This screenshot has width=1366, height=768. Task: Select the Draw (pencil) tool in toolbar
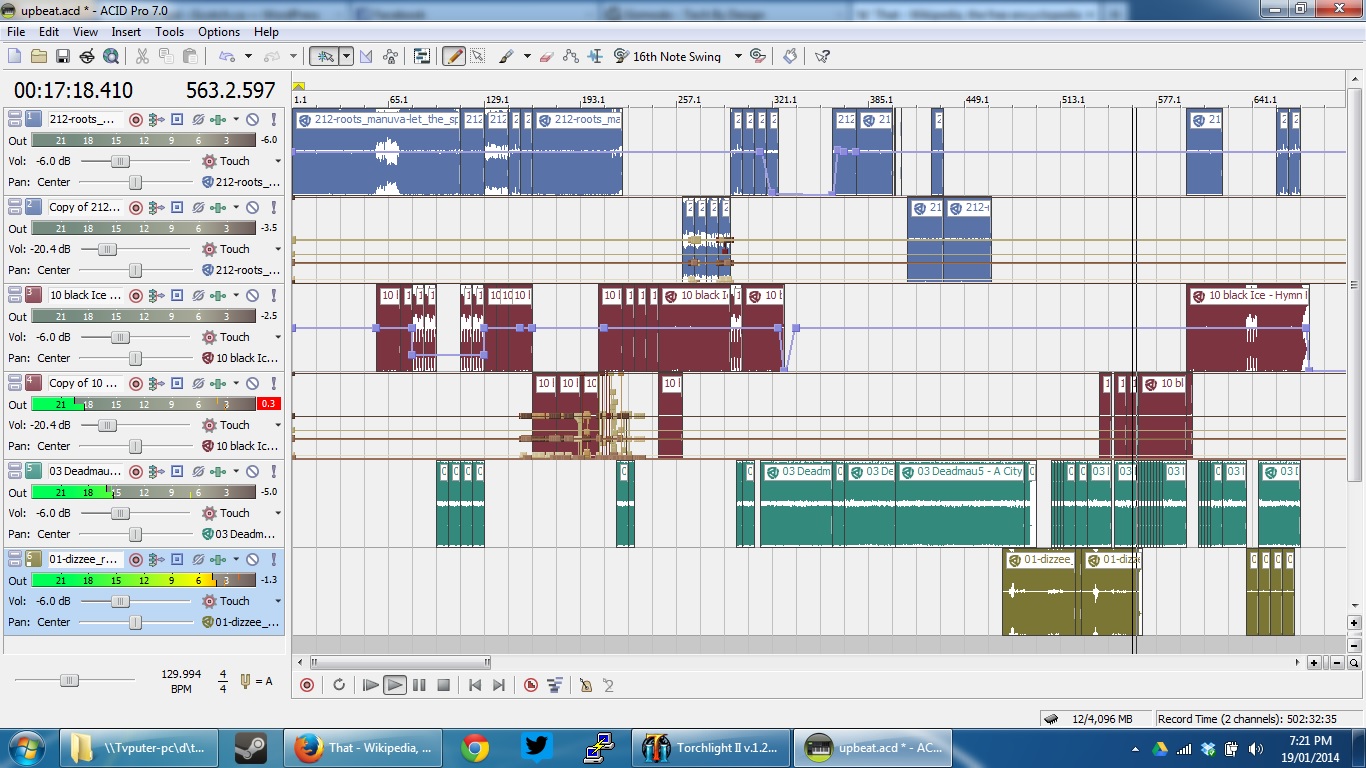tap(454, 57)
